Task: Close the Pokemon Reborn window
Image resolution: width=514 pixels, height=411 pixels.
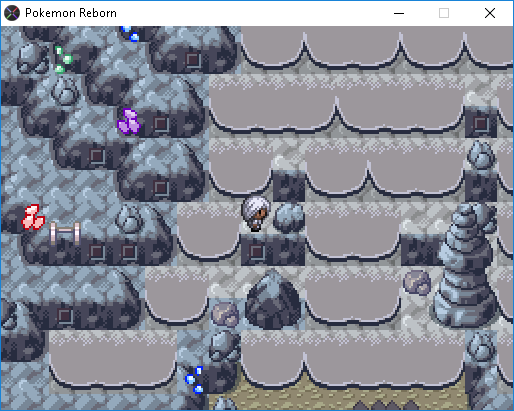Action: coord(490,13)
